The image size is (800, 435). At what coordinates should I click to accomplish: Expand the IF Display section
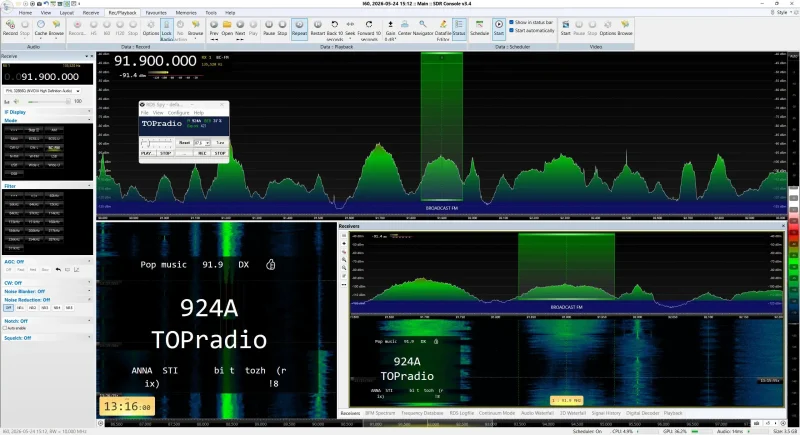pyautogui.click(x=46, y=112)
